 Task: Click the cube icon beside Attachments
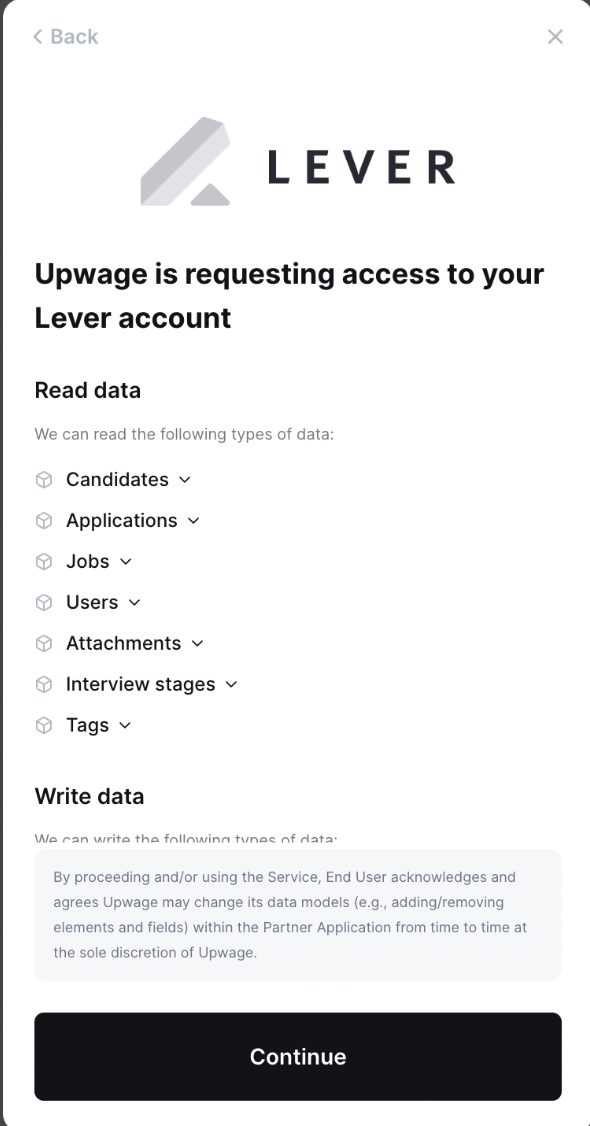coord(44,643)
